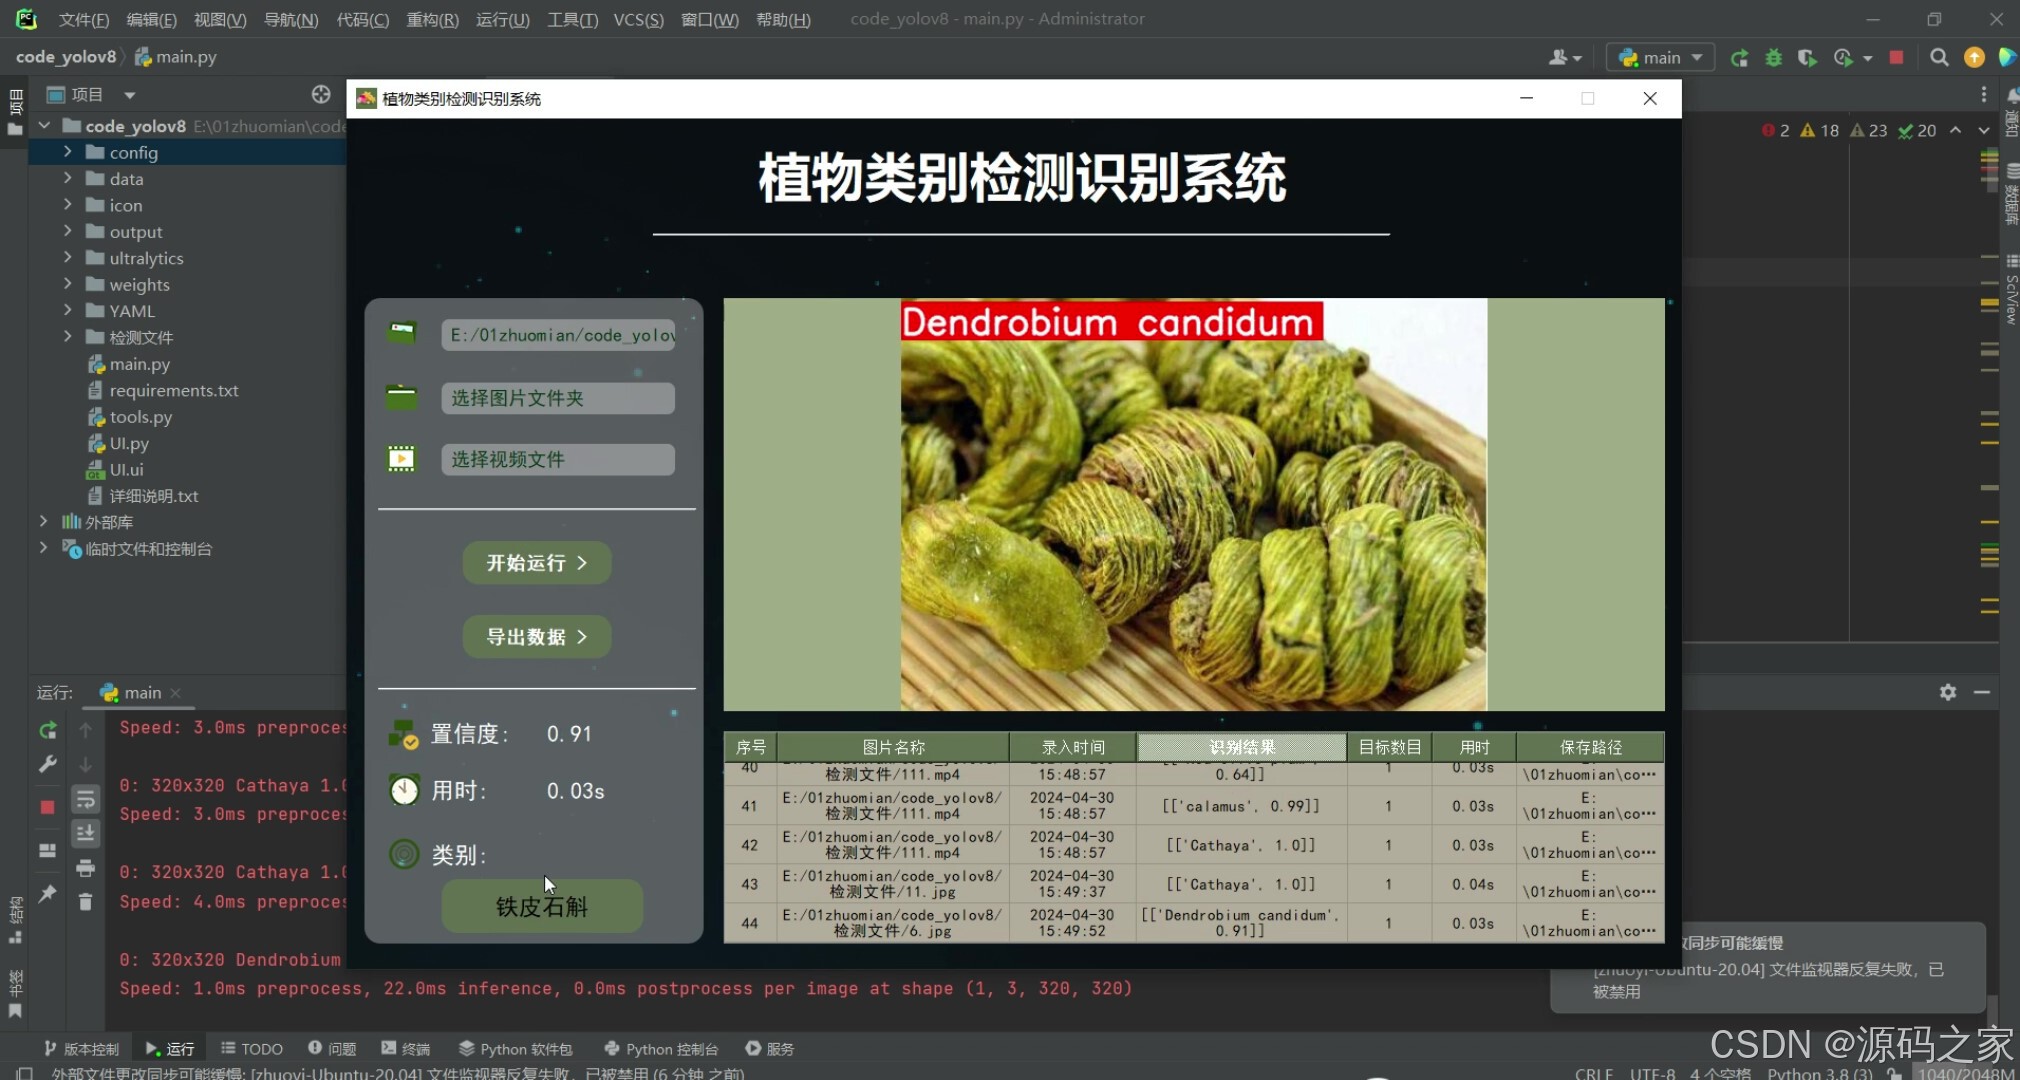Clear the run console with trash icon

pos(85,901)
